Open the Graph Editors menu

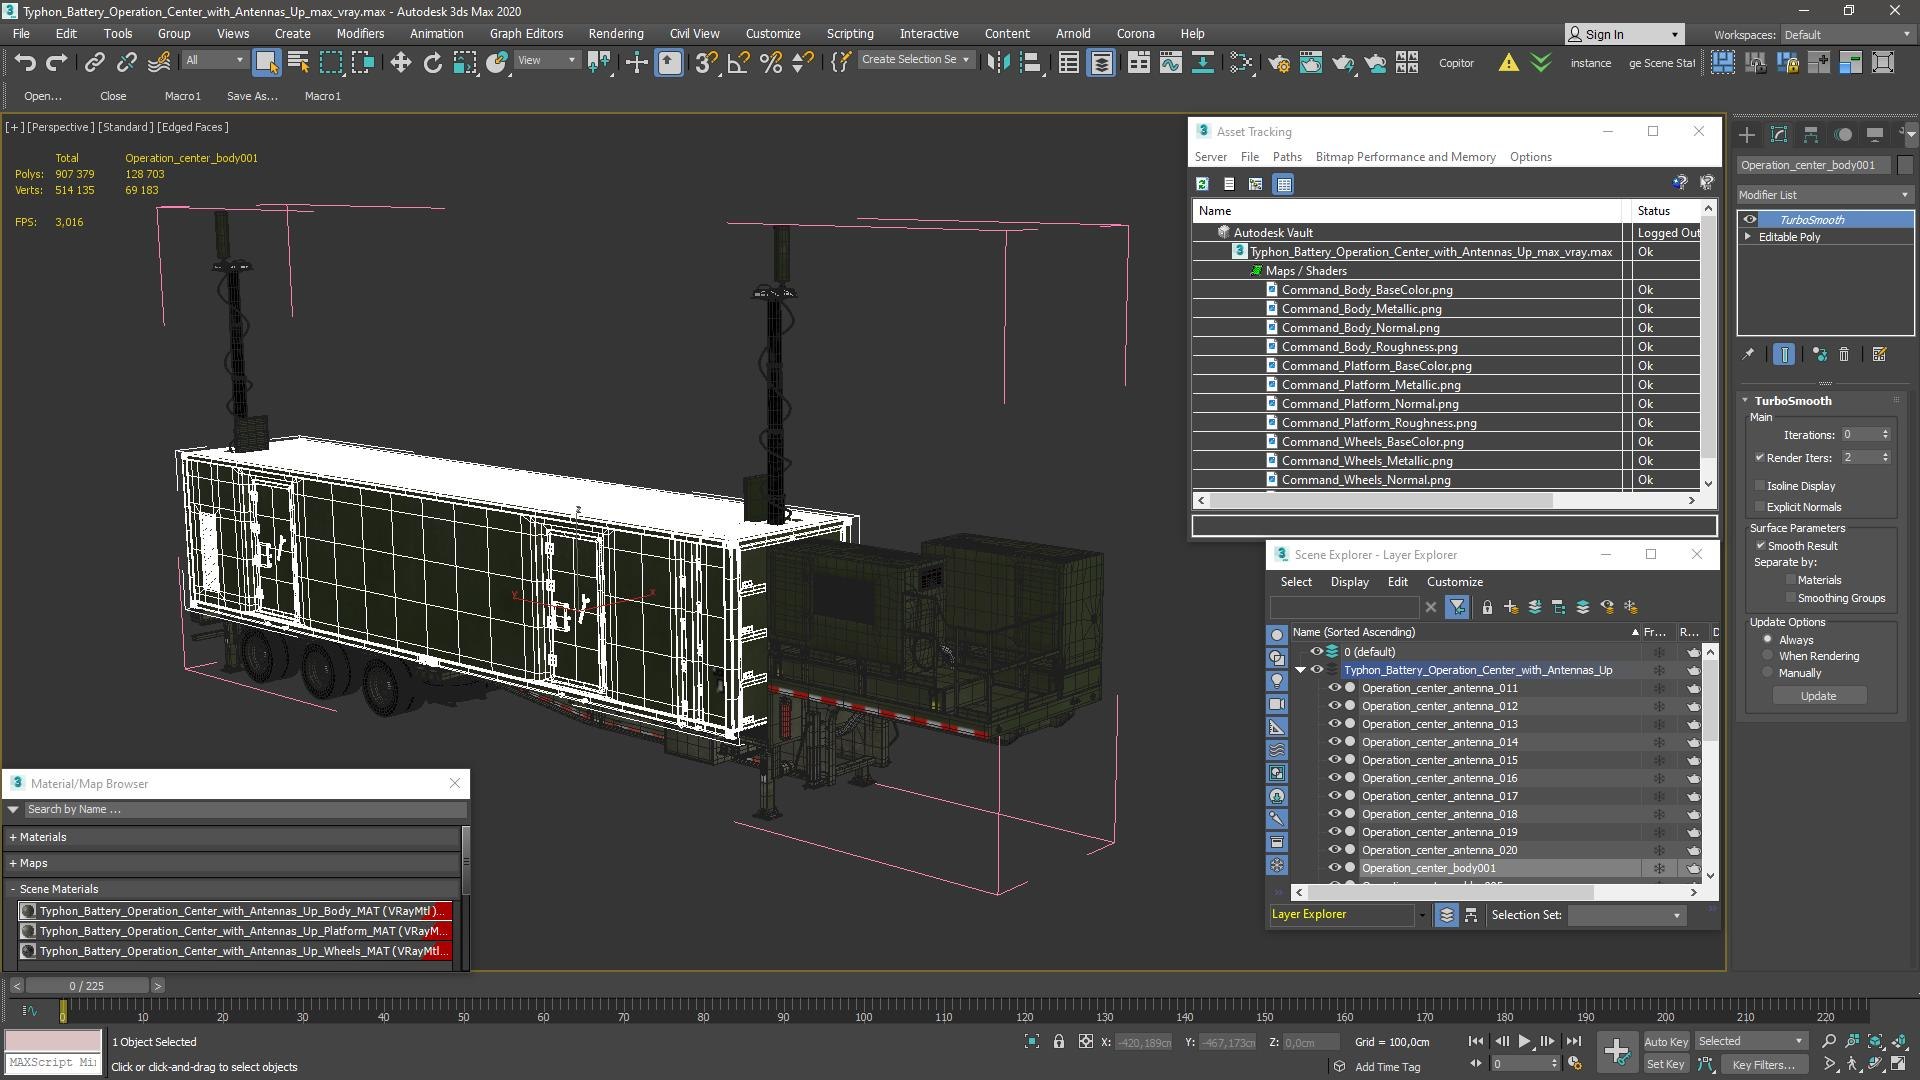[526, 33]
